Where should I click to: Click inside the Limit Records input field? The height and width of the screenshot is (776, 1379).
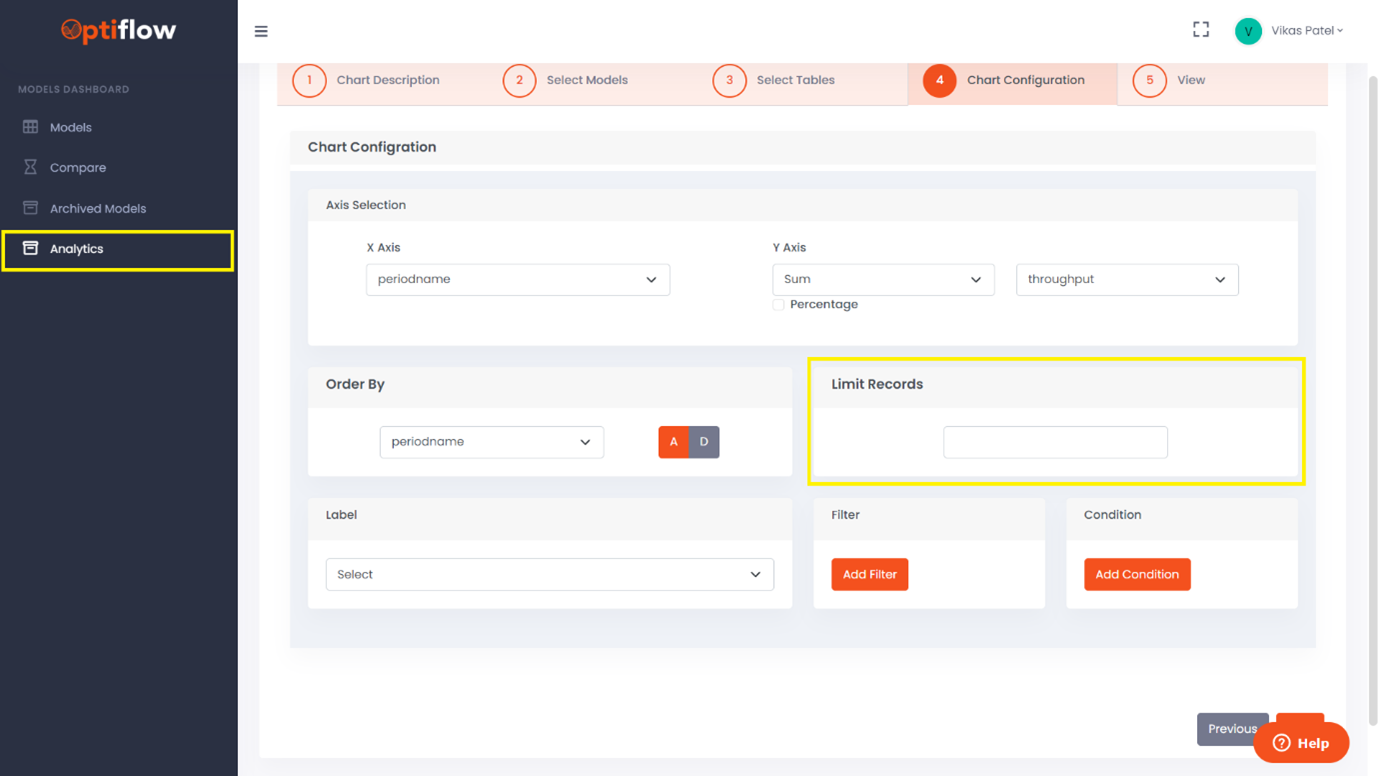(1055, 441)
